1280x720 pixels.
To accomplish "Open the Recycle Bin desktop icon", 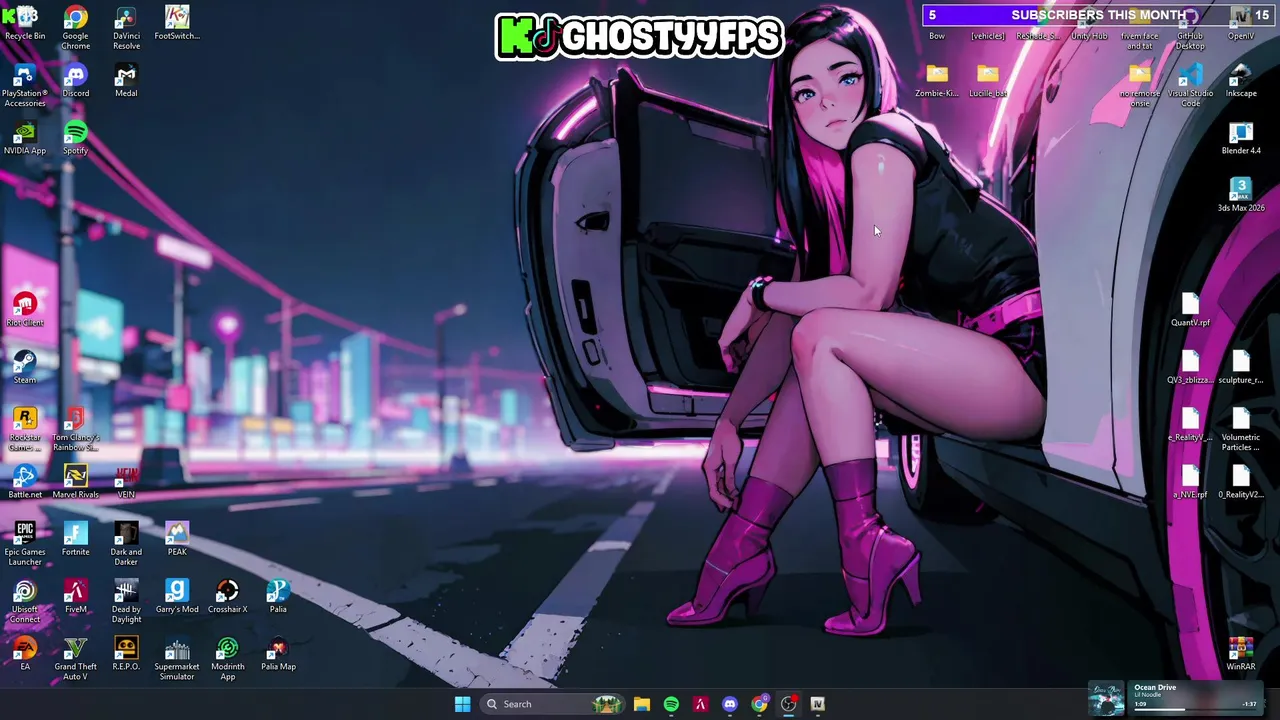I will tap(25, 24).
